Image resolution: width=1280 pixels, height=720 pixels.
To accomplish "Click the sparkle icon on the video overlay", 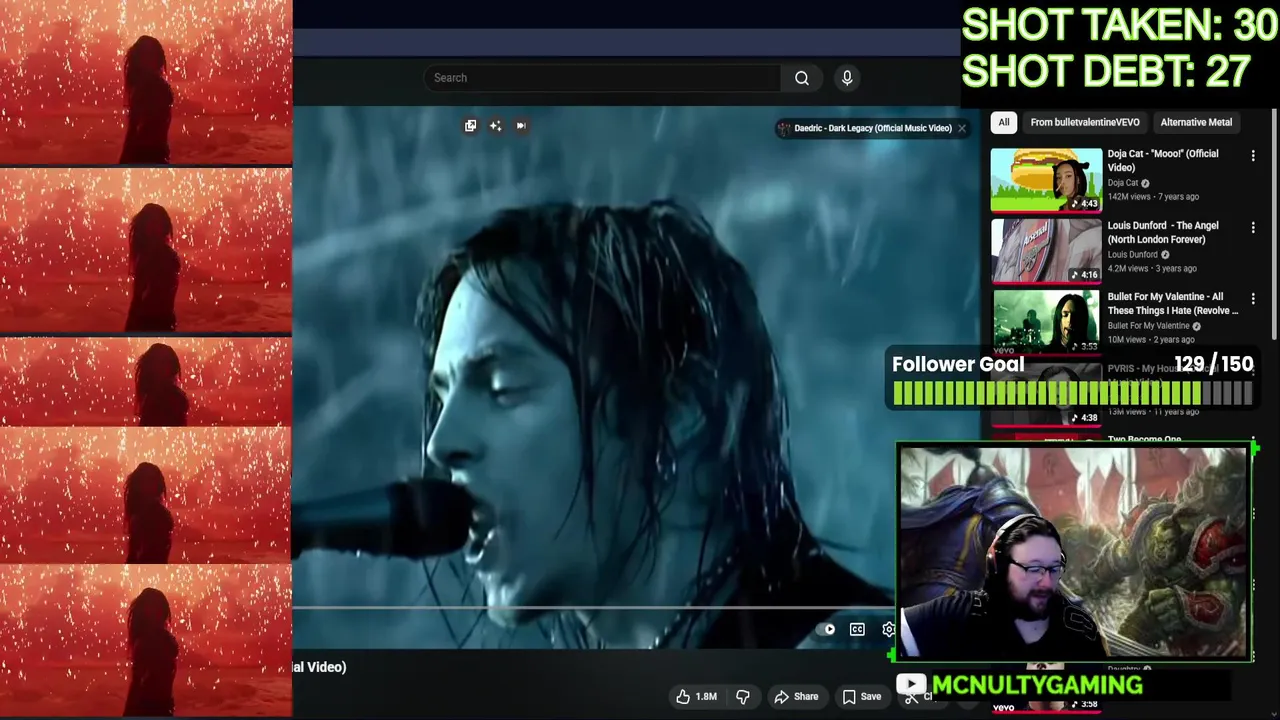I will [495, 126].
